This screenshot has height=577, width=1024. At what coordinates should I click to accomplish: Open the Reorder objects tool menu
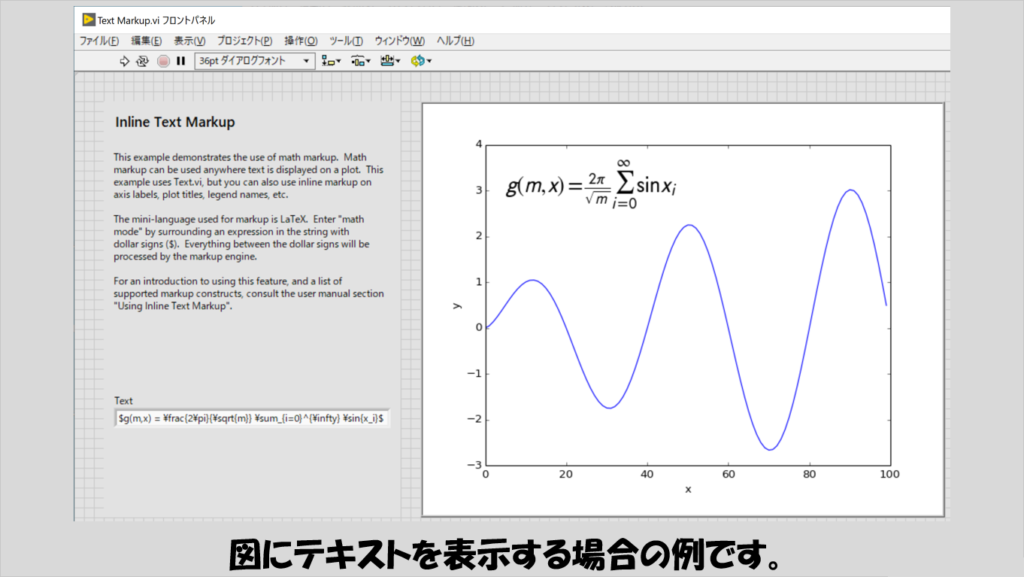pyautogui.click(x=420, y=61)
